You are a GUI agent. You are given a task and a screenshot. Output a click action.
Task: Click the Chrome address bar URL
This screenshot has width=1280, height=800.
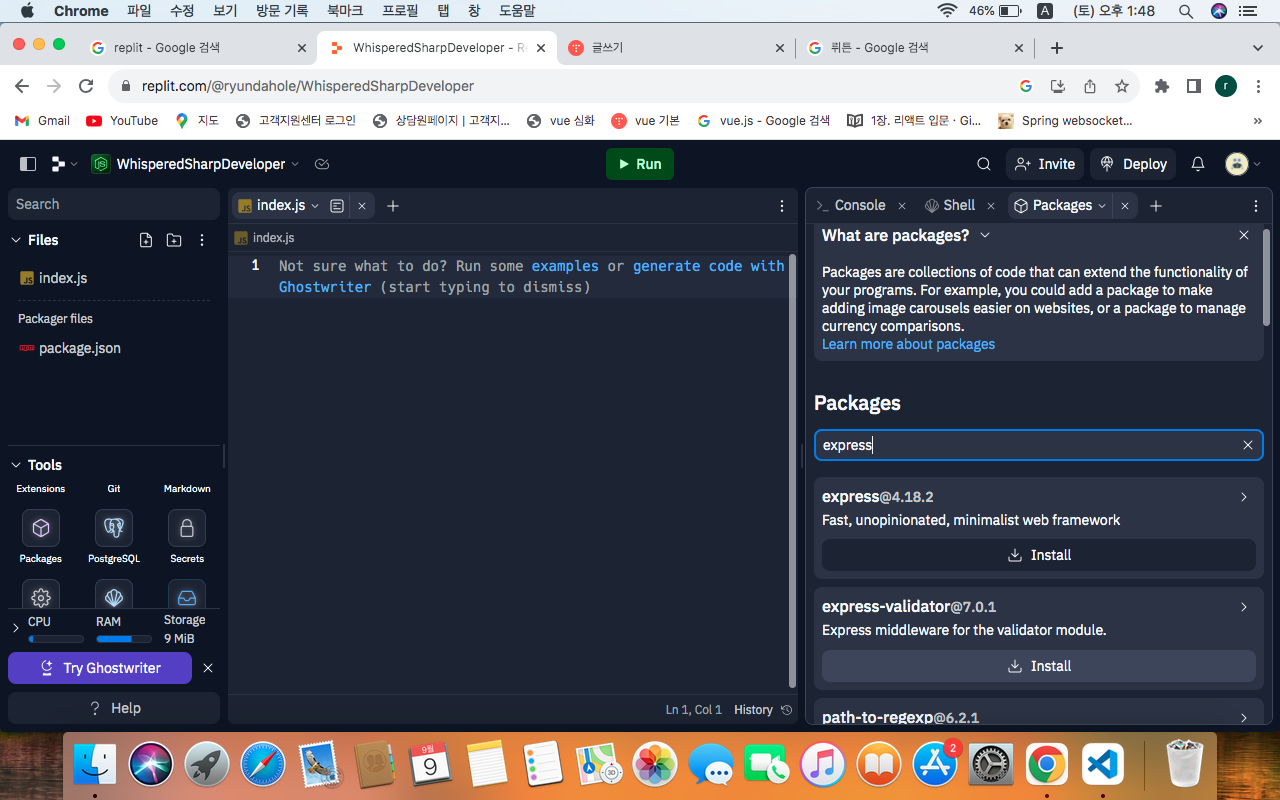point(308,86)
